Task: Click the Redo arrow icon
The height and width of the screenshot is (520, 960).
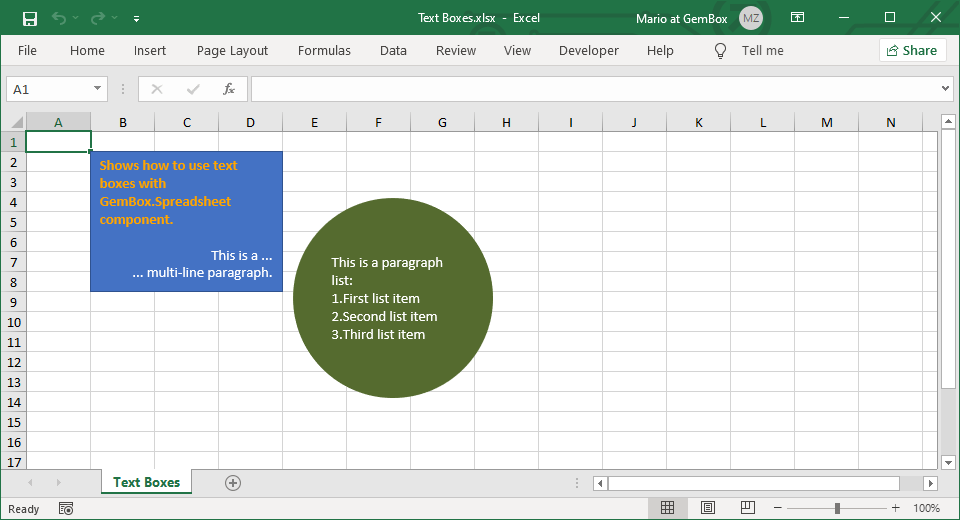Action: (97, 18)
